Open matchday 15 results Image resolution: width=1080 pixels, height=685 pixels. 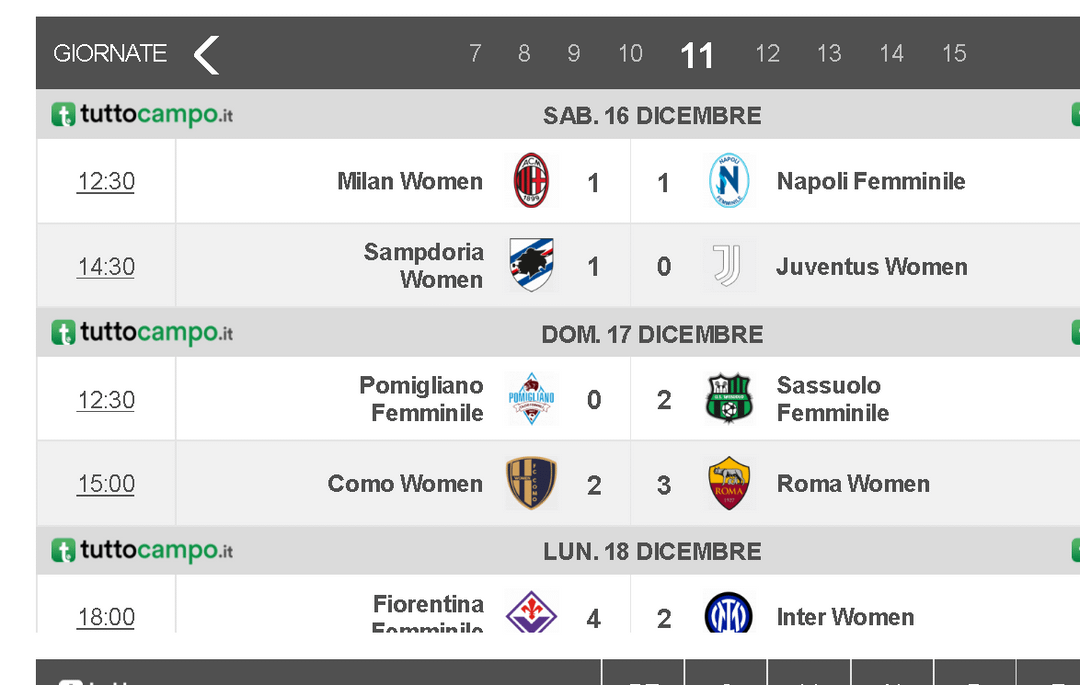[x=954, y=54]
